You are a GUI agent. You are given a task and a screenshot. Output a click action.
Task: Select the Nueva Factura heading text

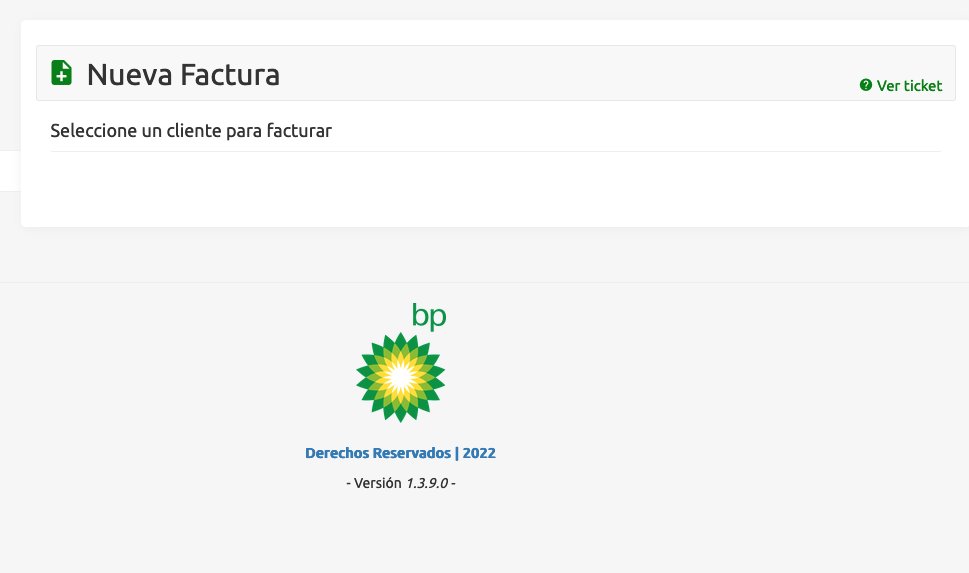coord(184,75)
